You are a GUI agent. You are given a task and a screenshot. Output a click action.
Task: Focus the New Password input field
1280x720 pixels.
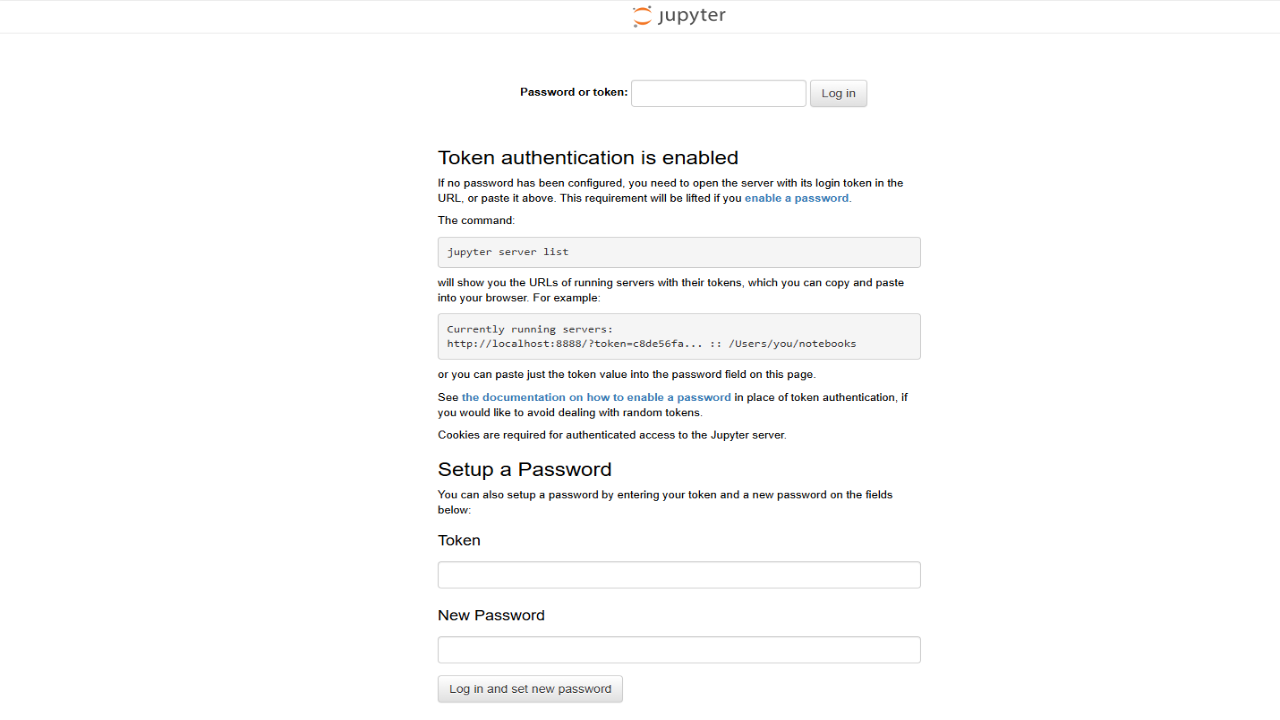click(679, 650)
